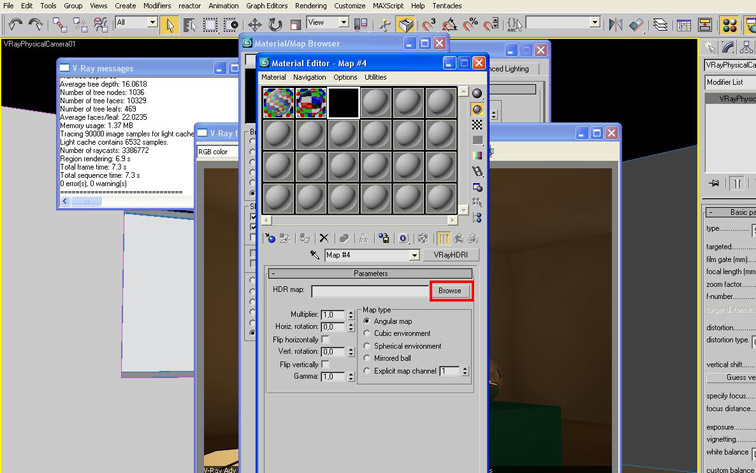Open the All selection filter dropdown

coord(152,22)
